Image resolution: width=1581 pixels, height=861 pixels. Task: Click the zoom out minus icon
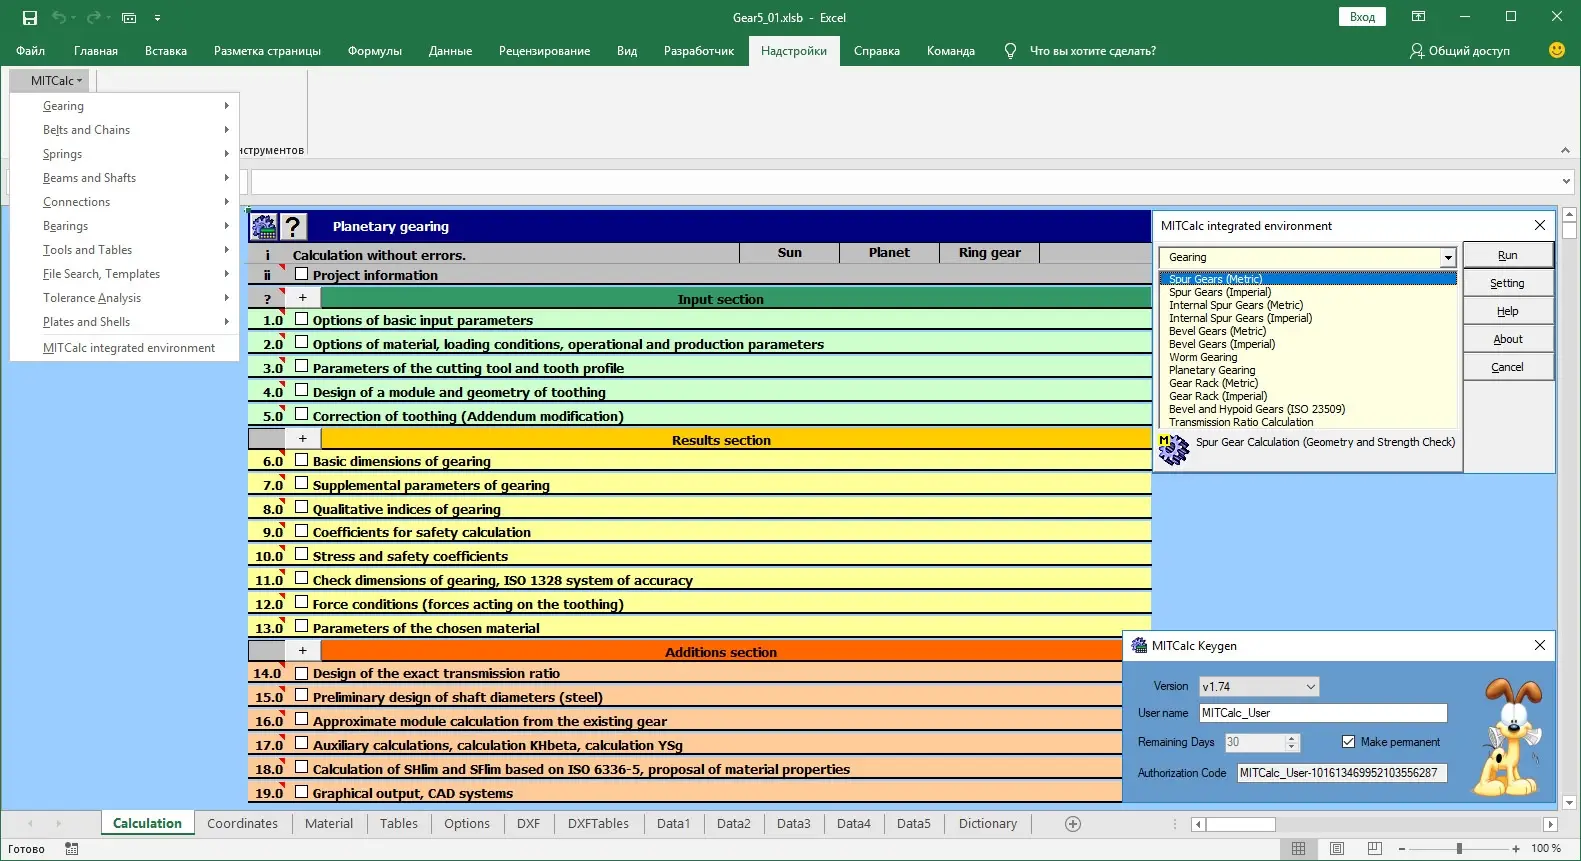pos(1402,849)
